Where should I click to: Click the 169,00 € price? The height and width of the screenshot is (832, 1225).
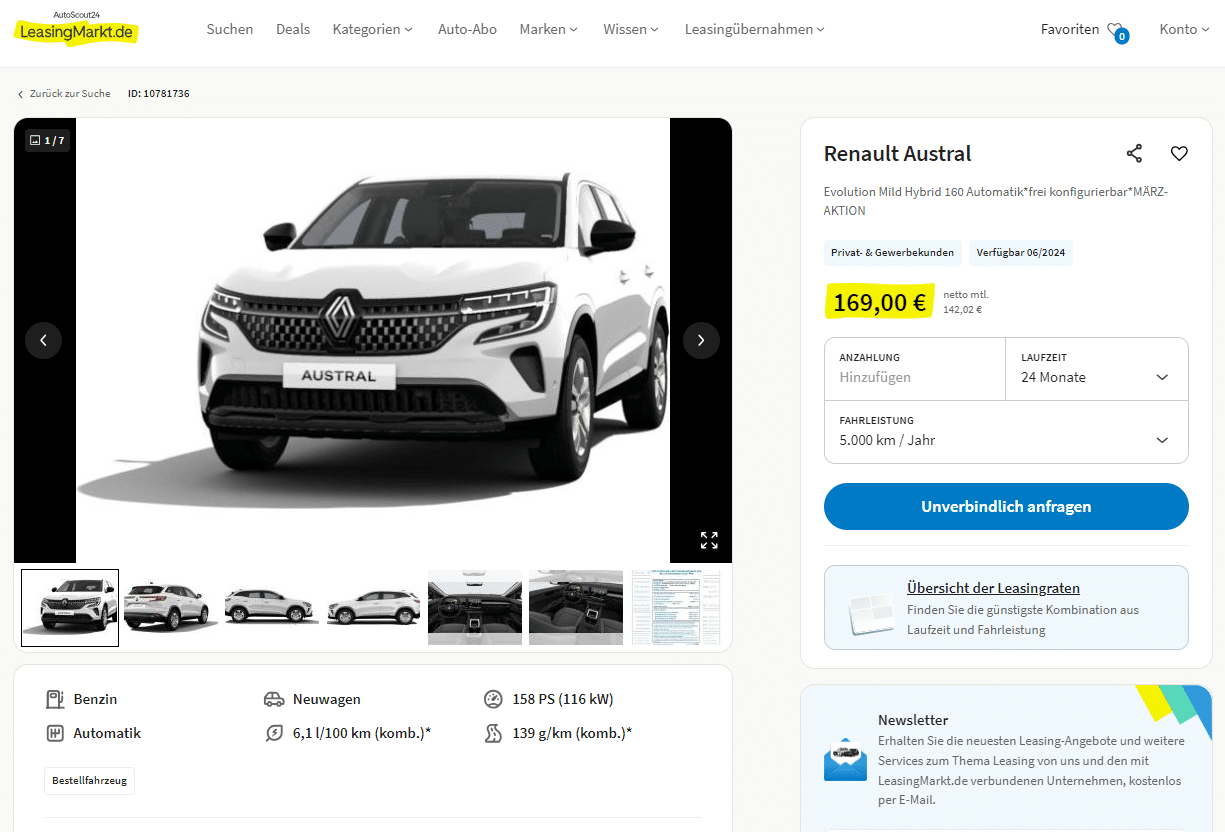click(880, 302)
